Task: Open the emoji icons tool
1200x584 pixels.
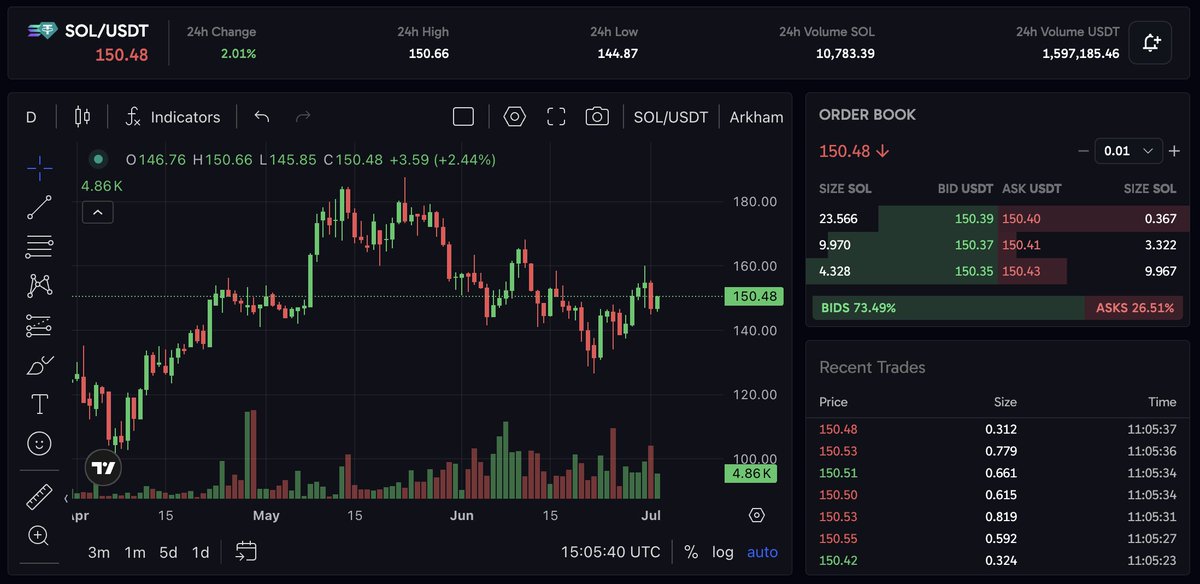Action: click(39, 443)
